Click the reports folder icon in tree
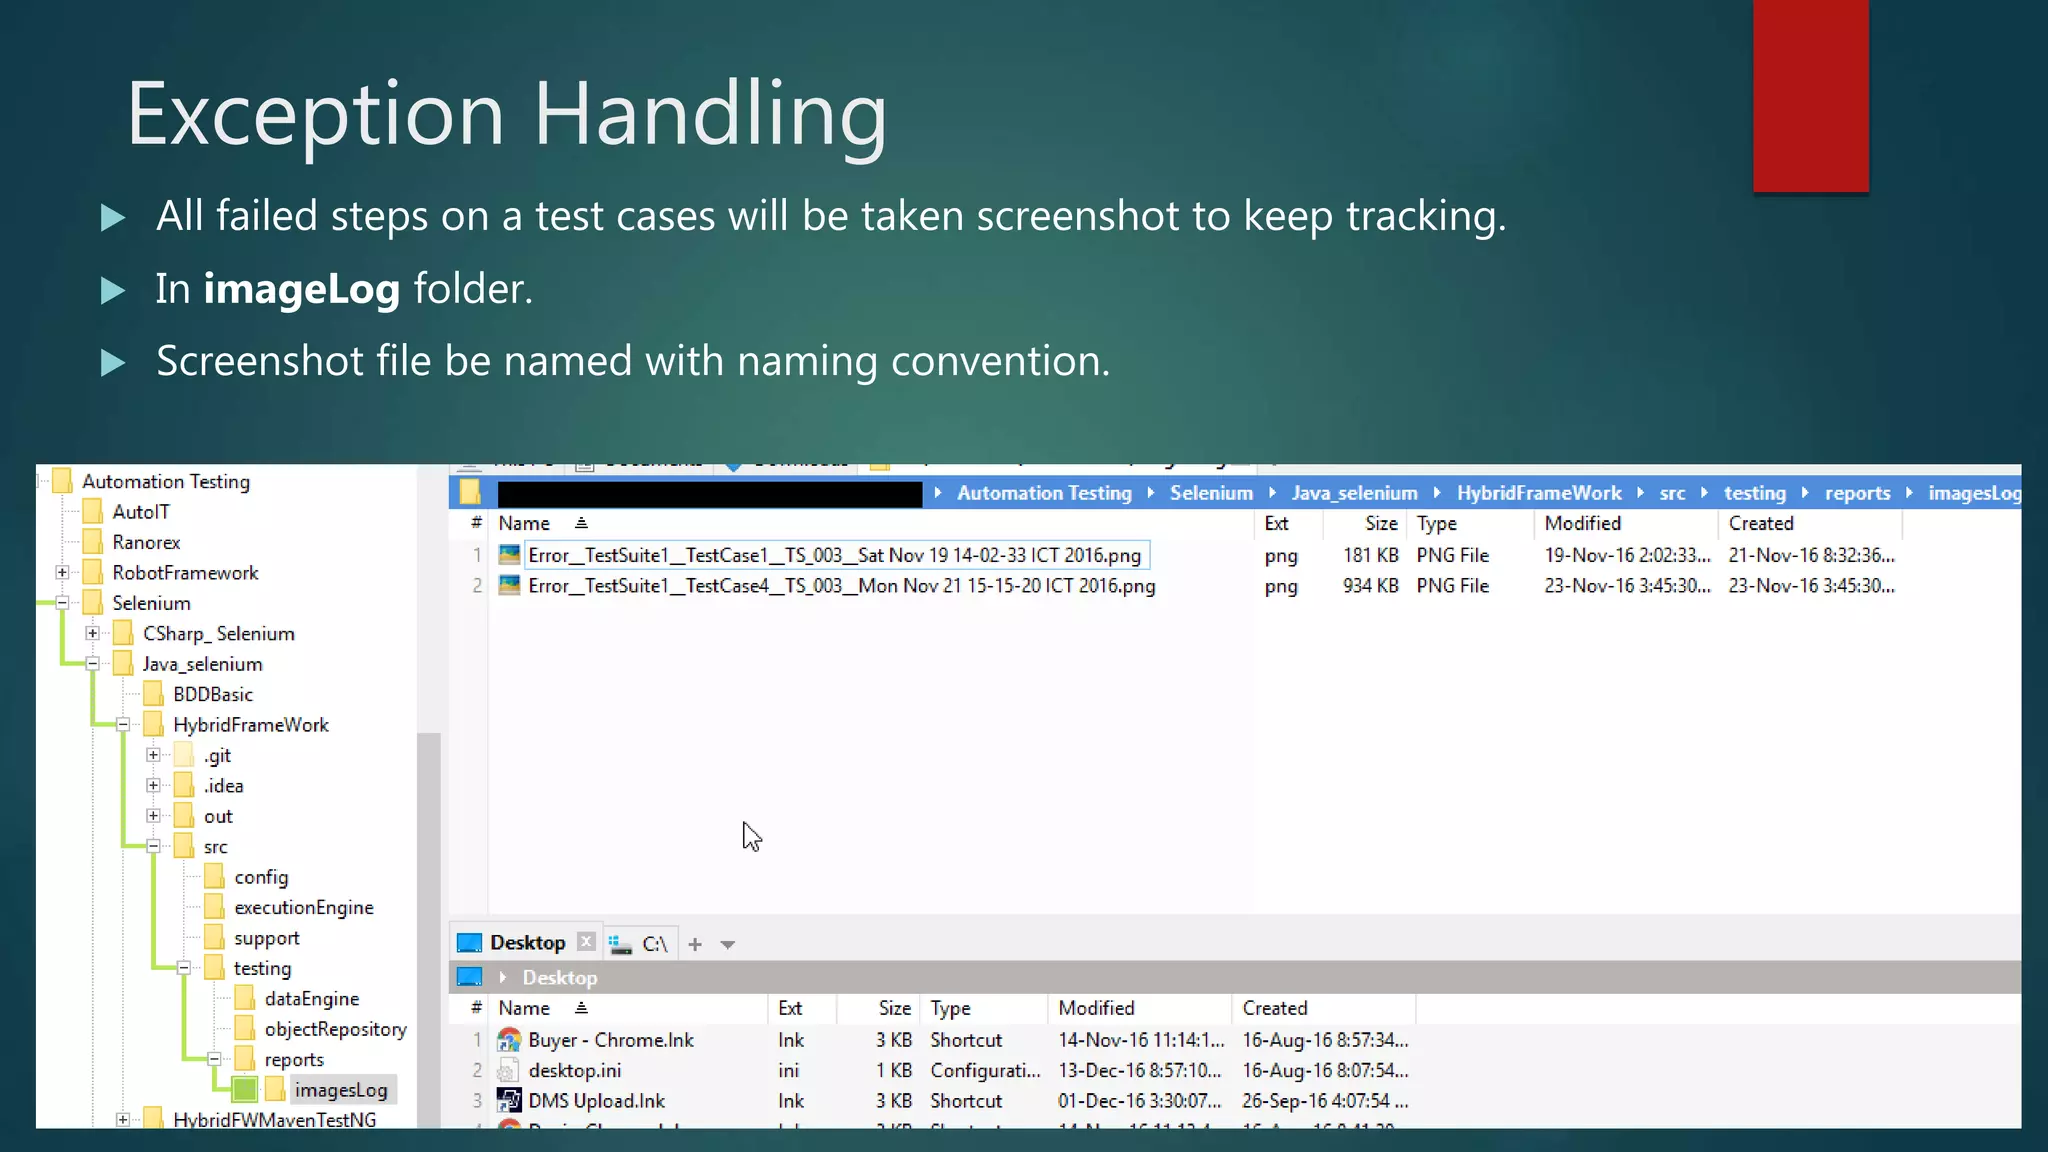The height and width of the screenshot is (1152, 2048). (245, 1059)
